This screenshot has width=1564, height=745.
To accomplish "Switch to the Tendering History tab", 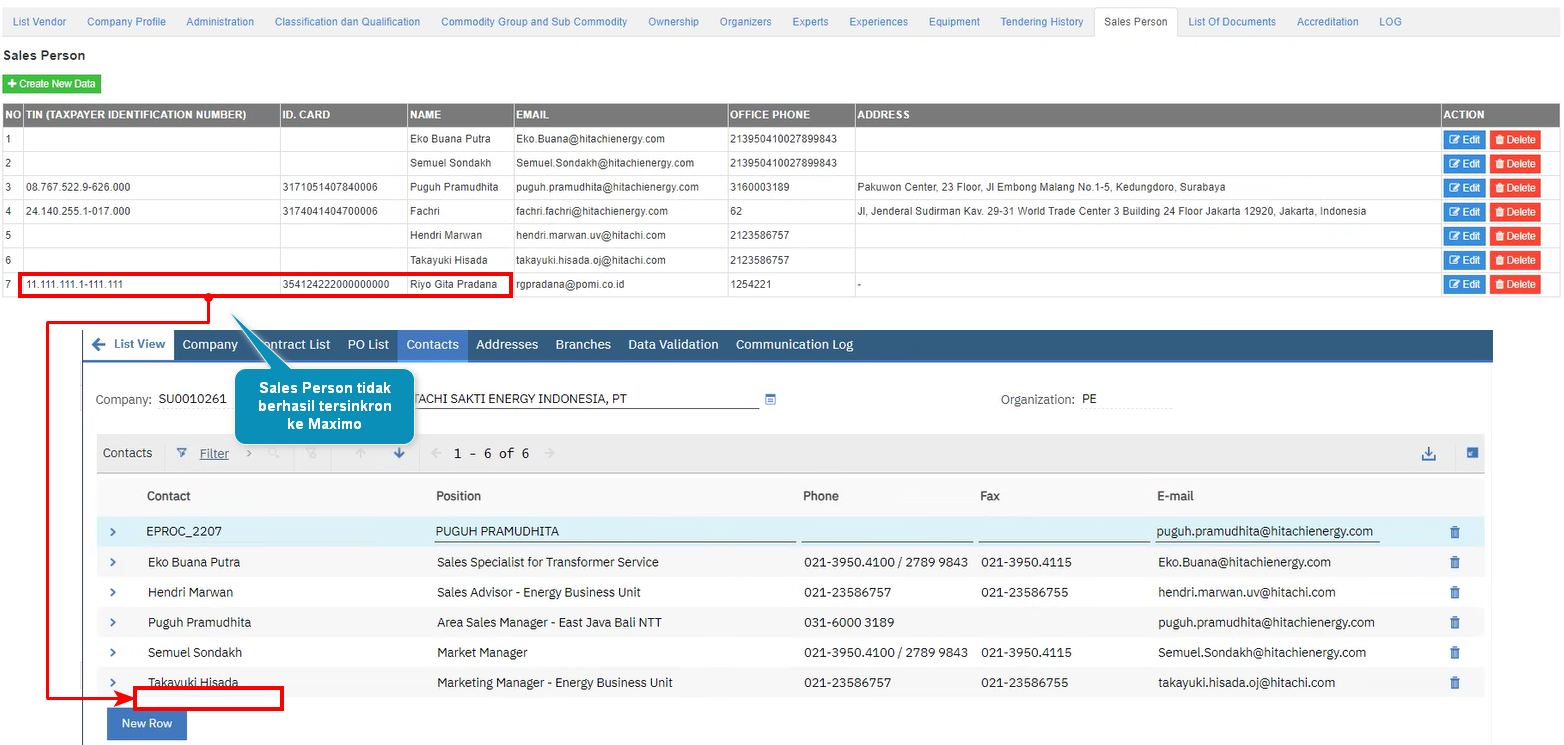I will (1041, 22).
